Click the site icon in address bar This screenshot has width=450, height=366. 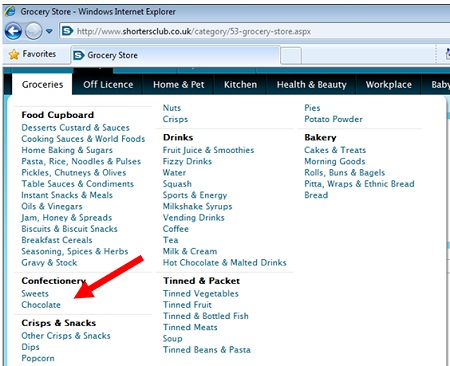(67, 31)
